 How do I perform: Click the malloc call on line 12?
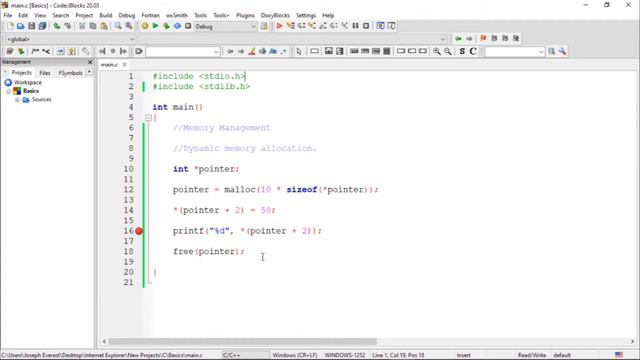[x=240, y=190]
